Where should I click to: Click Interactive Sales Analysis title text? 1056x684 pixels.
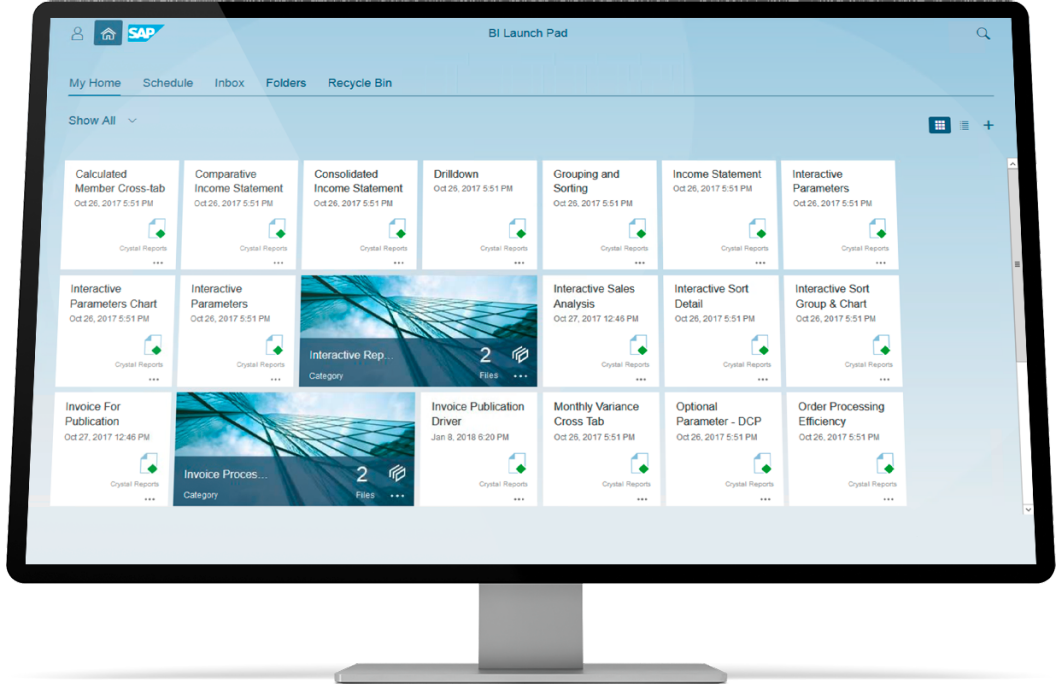(x=594, y=296)
